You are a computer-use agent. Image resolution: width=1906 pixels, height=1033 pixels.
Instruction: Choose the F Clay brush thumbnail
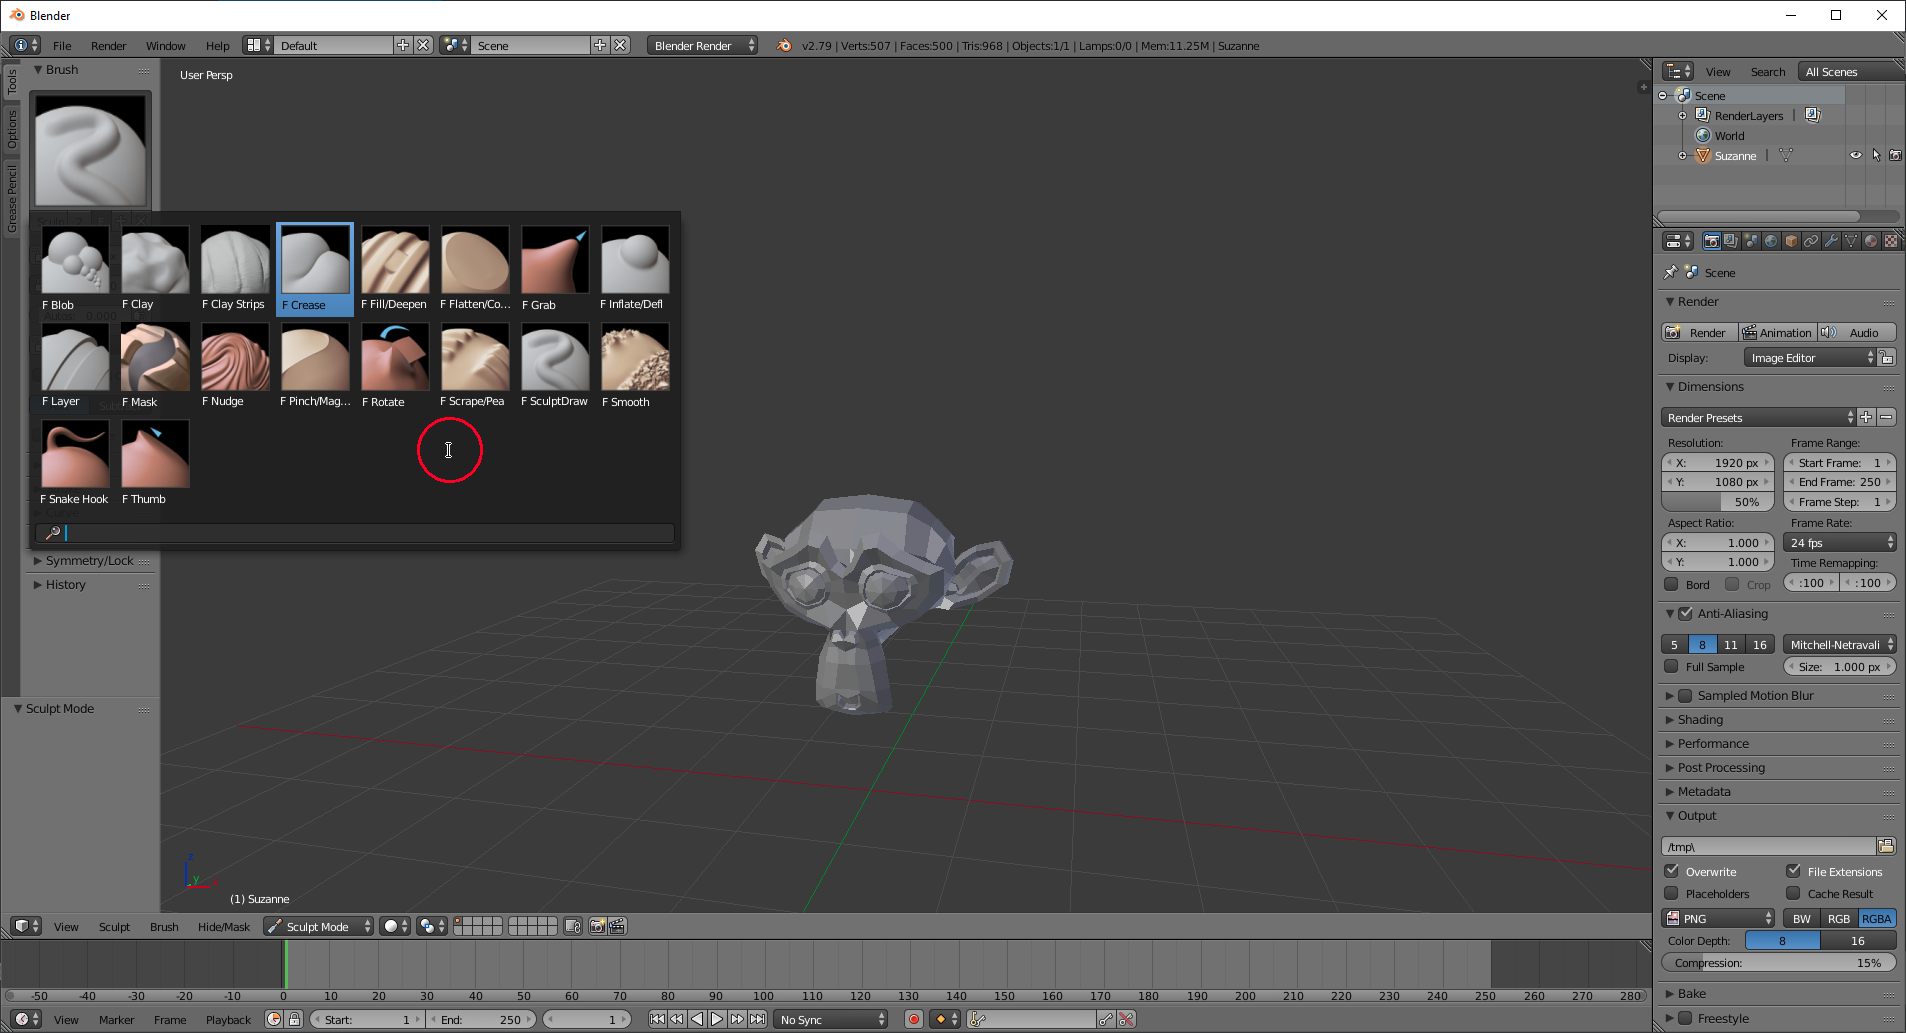coord(155,269)
